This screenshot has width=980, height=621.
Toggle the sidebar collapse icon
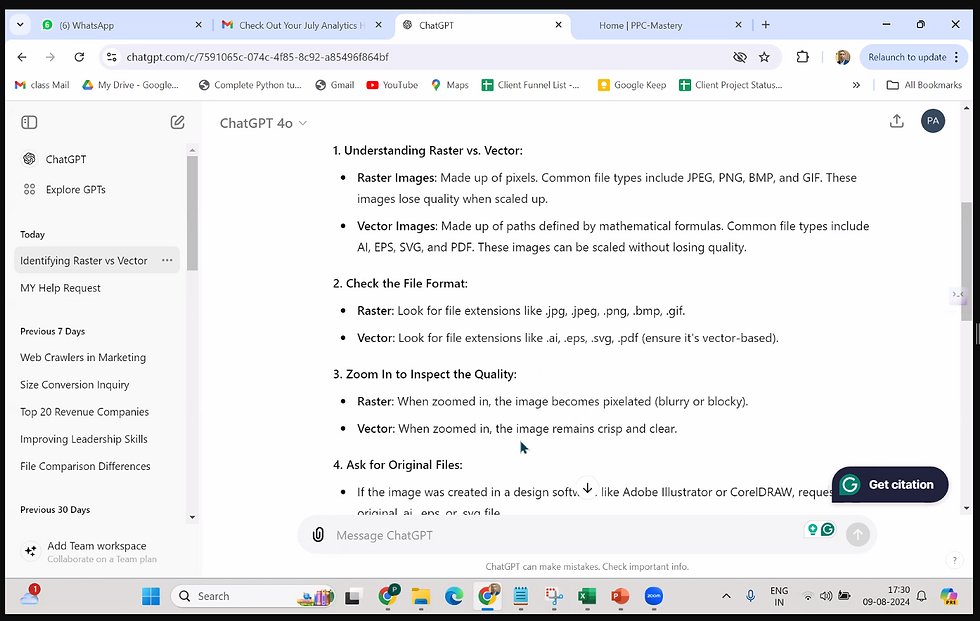(29, 122)
